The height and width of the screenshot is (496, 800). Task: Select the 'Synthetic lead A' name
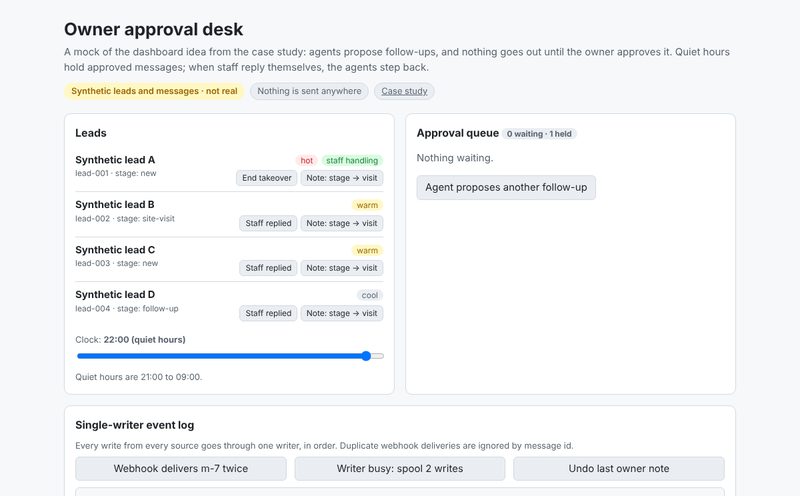115,160
